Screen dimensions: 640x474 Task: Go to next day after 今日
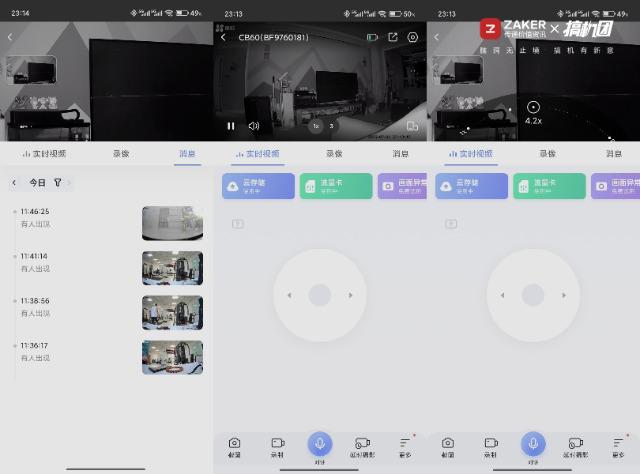click(69, 182)
